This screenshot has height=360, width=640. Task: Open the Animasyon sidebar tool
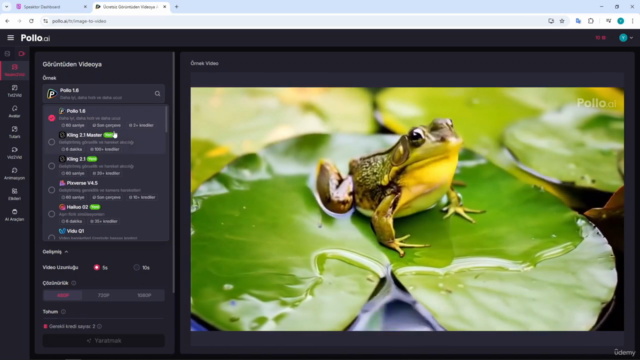[x=15, y=173]
